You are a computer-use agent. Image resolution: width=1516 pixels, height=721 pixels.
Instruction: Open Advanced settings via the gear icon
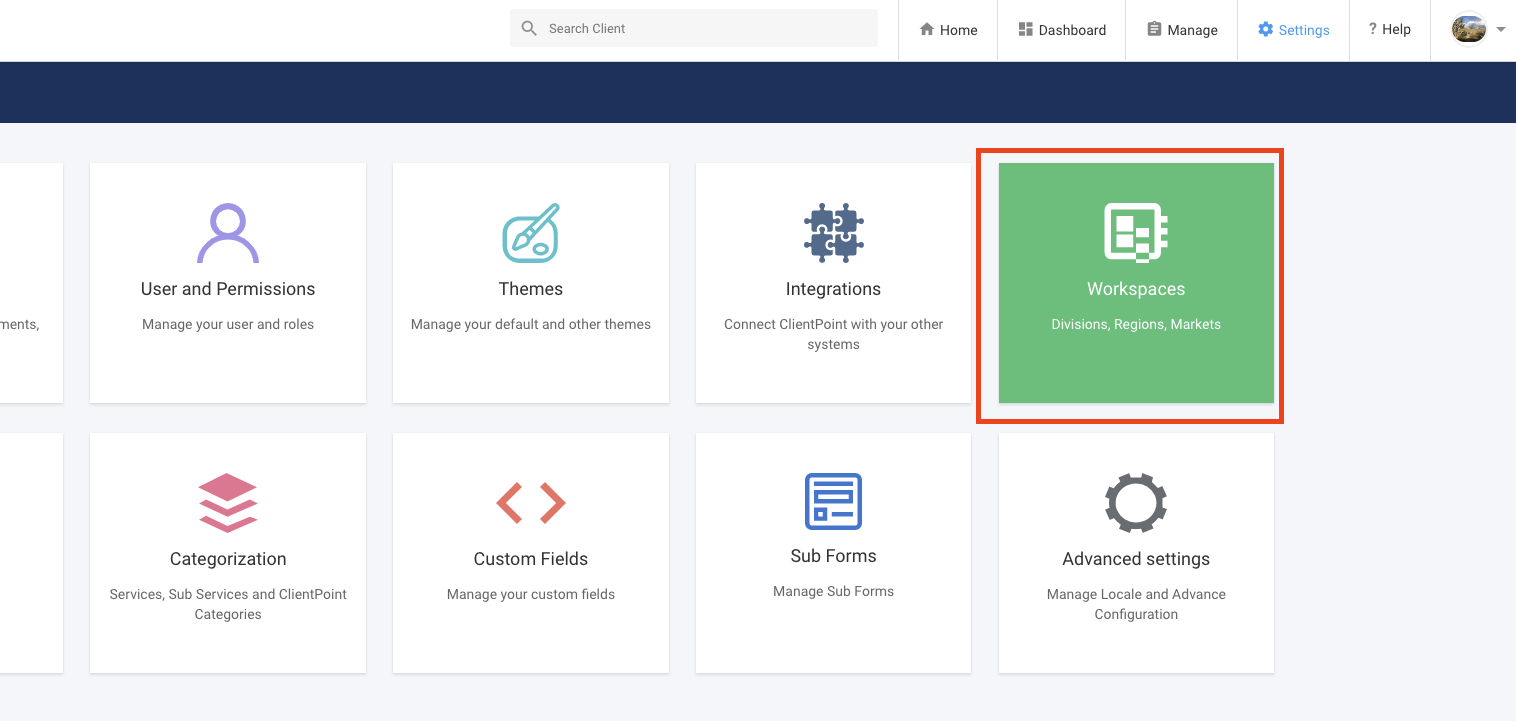pos(1136,502)
